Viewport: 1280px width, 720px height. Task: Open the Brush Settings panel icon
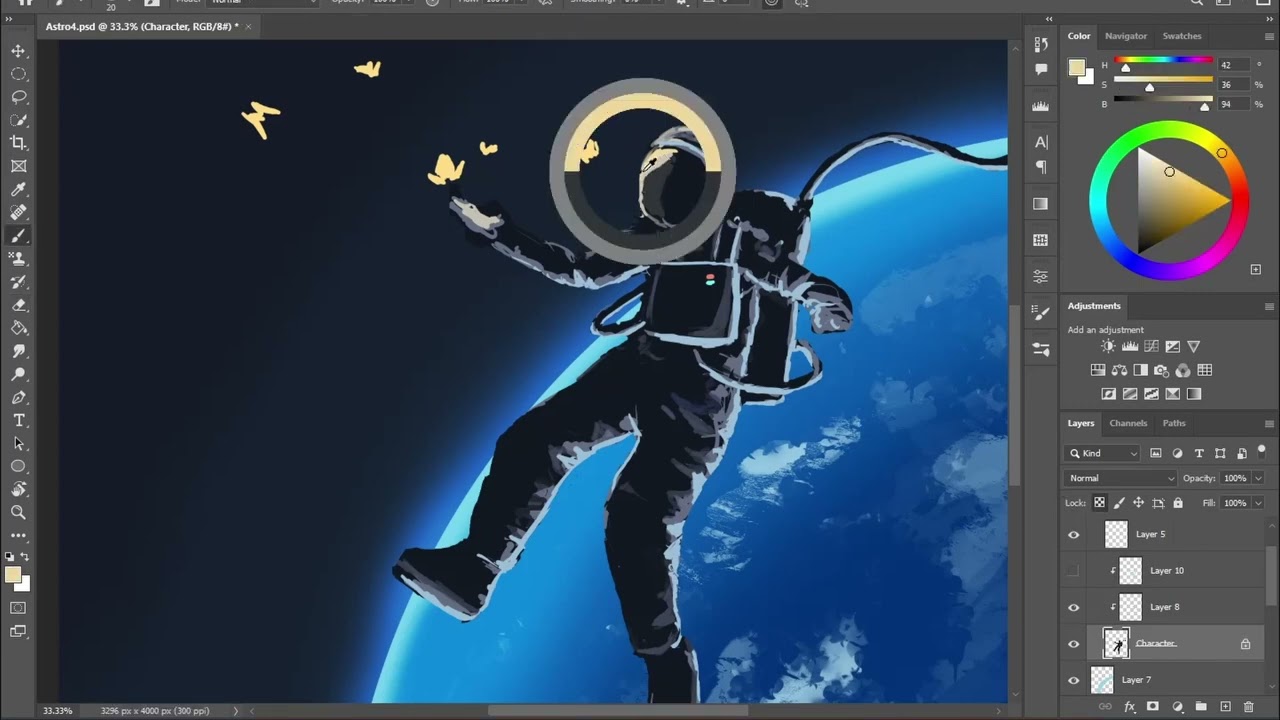1041,313
